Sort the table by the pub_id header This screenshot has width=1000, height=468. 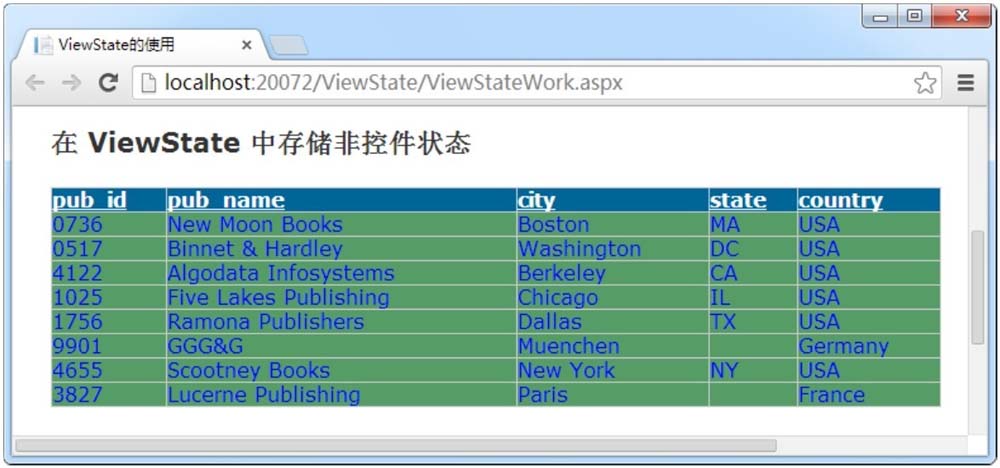coord(89,200)
